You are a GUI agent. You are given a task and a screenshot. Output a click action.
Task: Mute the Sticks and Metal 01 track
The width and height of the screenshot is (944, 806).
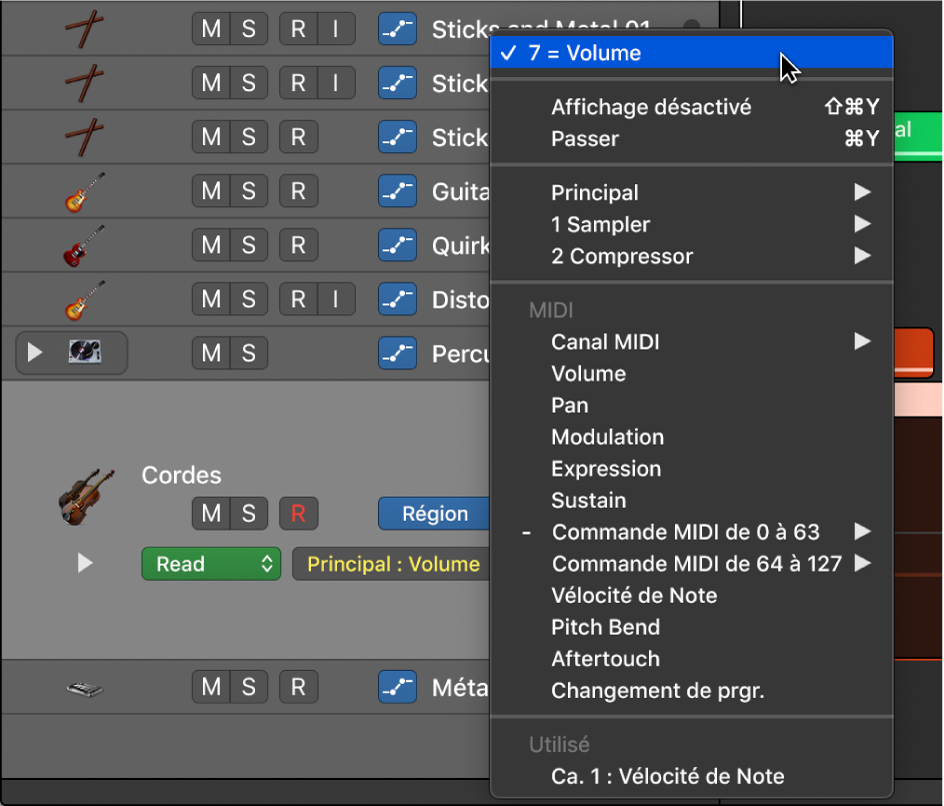click(x=211, y=29)
